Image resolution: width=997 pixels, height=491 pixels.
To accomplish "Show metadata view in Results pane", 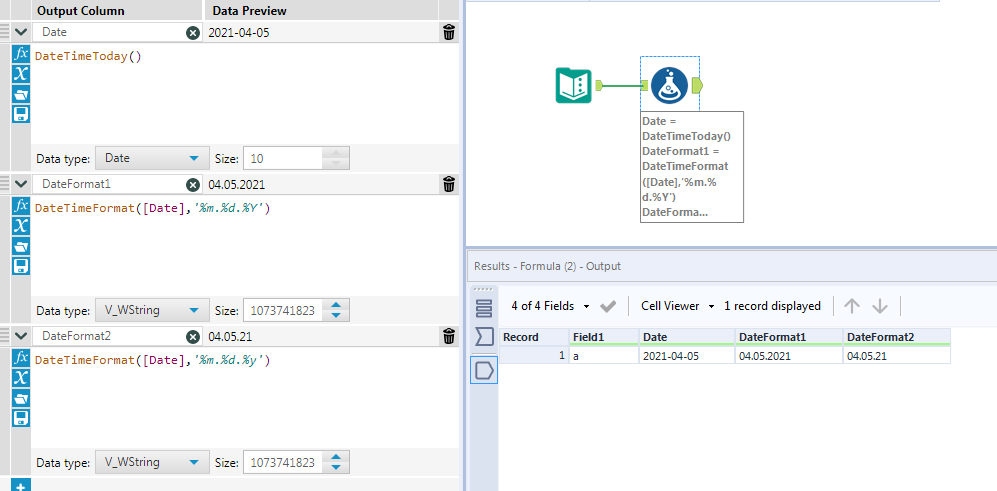I will [x=484, y=309].
